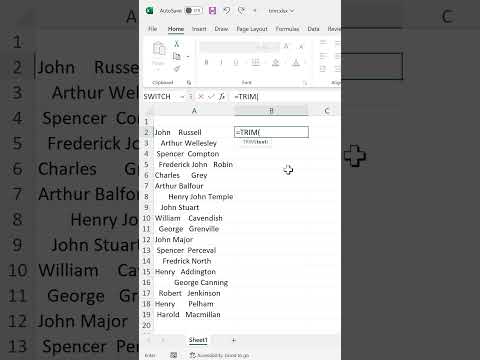Click the cell containing Frederick John Robin
The image size is (480, 360).
point(194,165)
